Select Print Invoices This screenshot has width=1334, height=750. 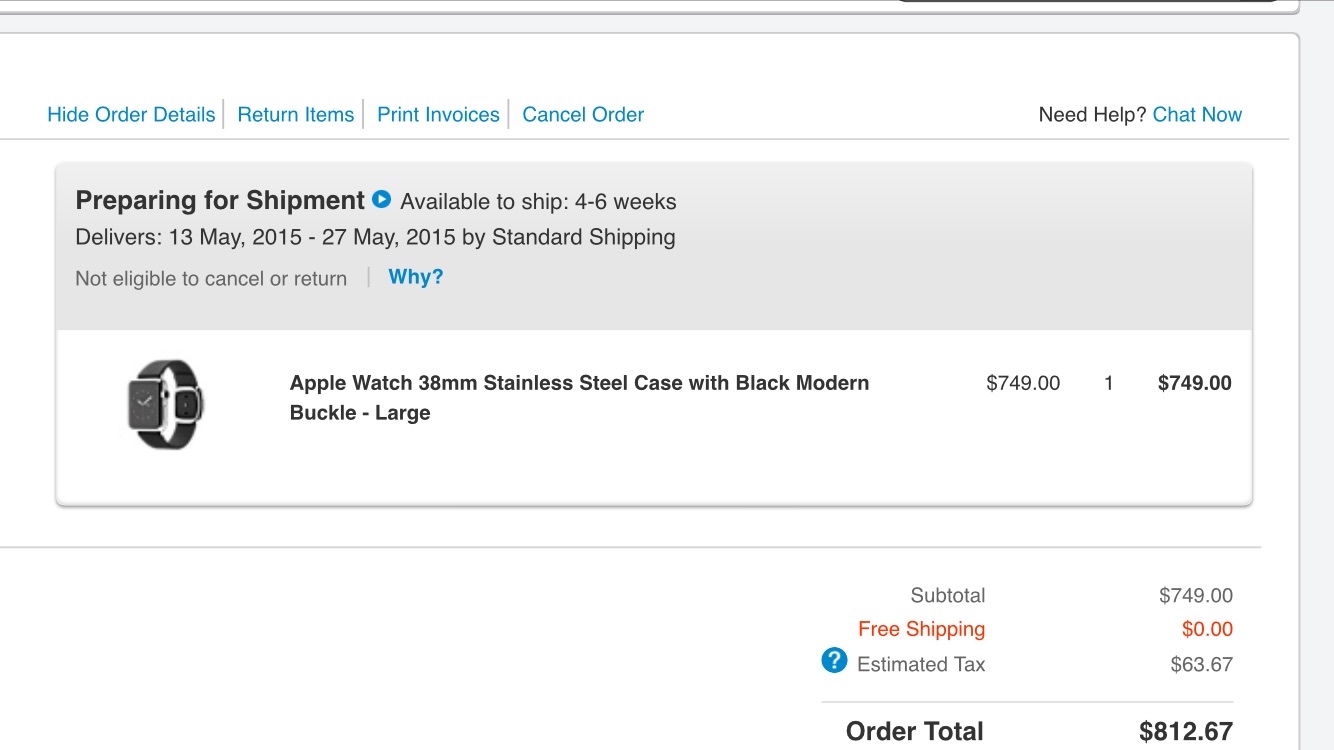[x=438, y=115]
